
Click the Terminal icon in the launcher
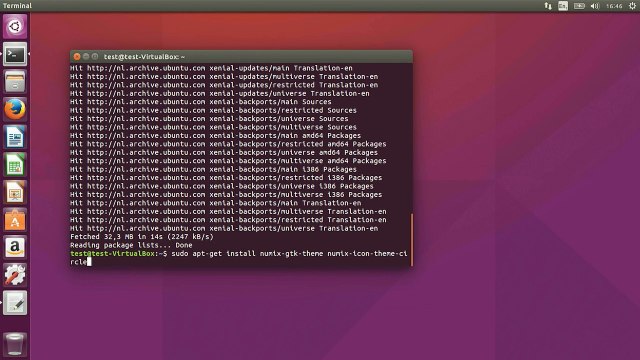[x=15, y=54]
